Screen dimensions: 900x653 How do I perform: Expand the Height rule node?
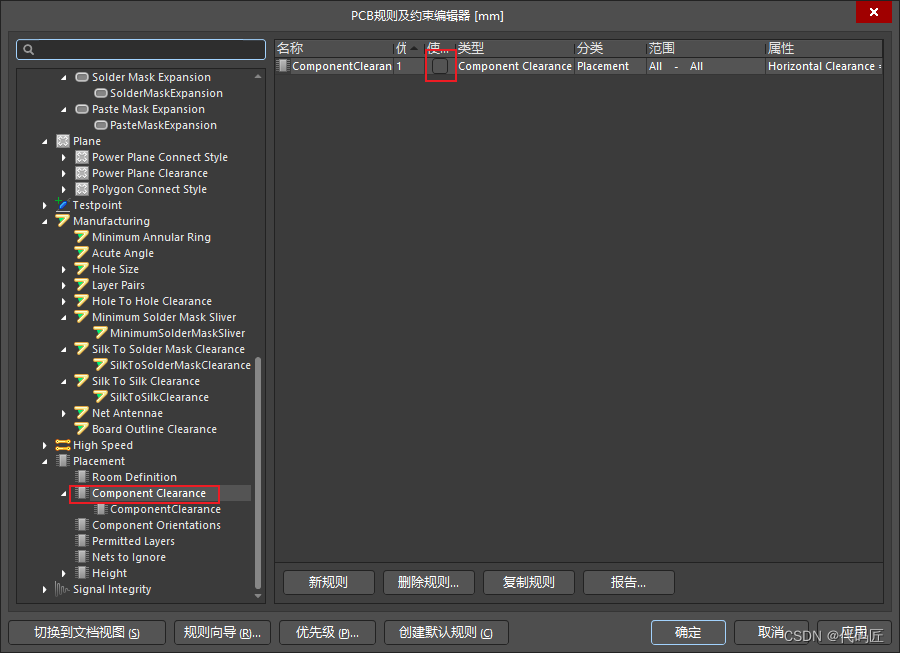click(x=64, y=573)
